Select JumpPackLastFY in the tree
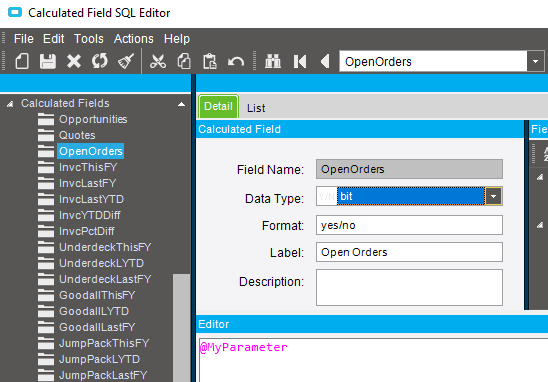Viewport: 548px width, 382px height. click(103, 375)
